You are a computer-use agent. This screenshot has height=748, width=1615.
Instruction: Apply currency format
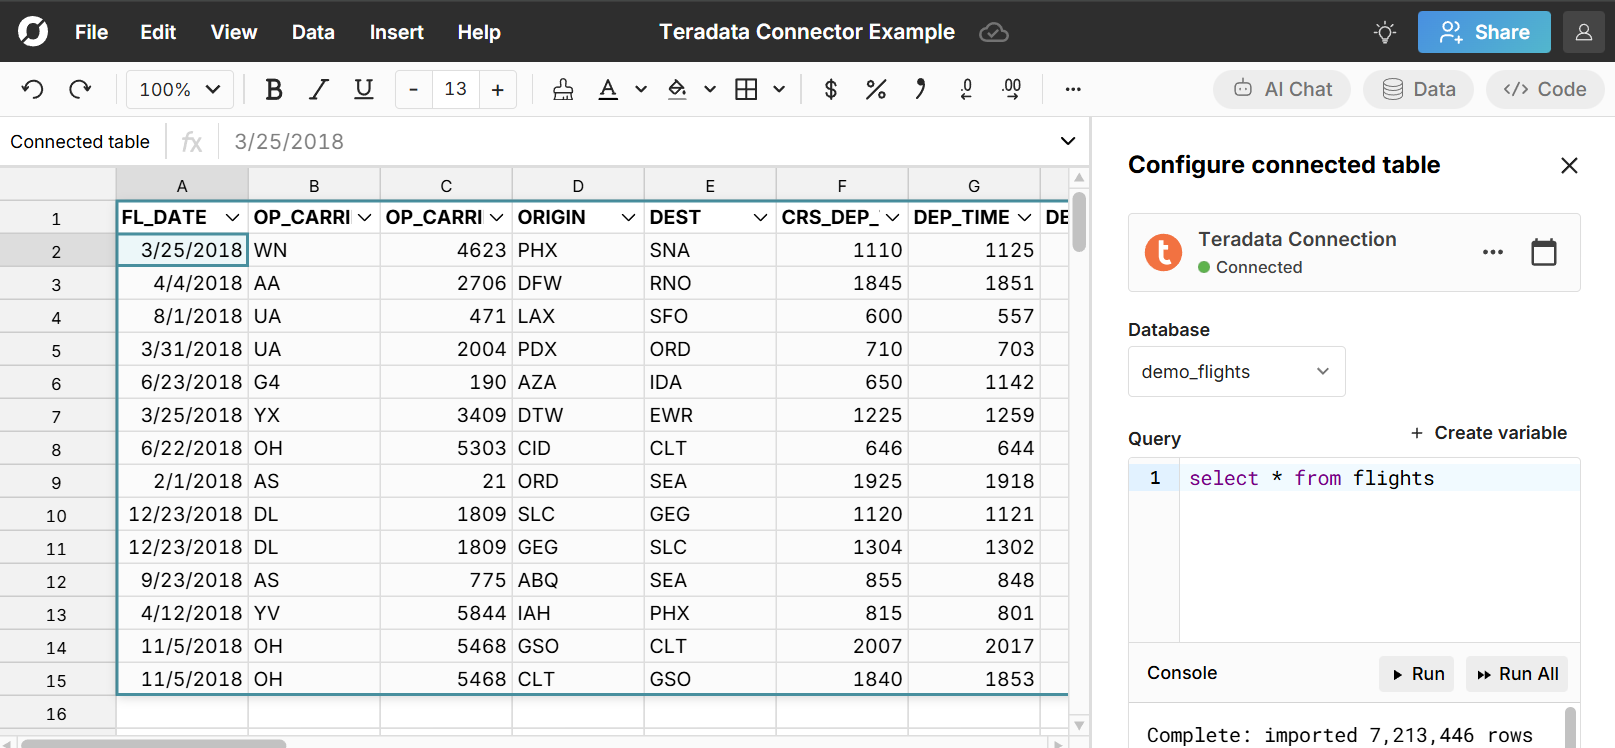(x=830, y=89)
